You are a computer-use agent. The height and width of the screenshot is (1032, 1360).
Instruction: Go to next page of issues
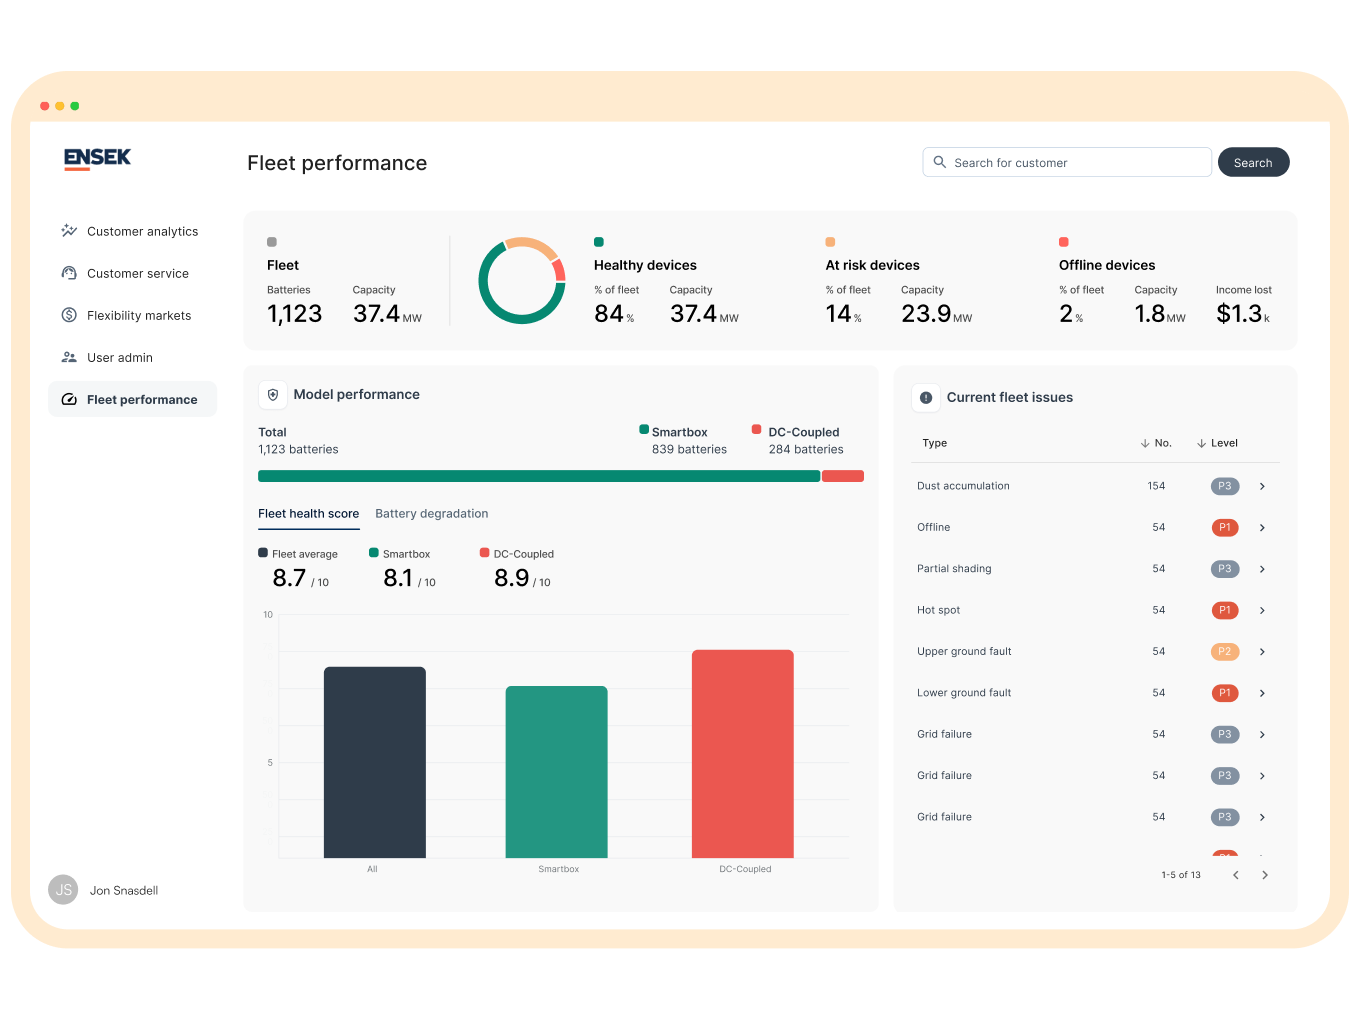coord(1265,875)
